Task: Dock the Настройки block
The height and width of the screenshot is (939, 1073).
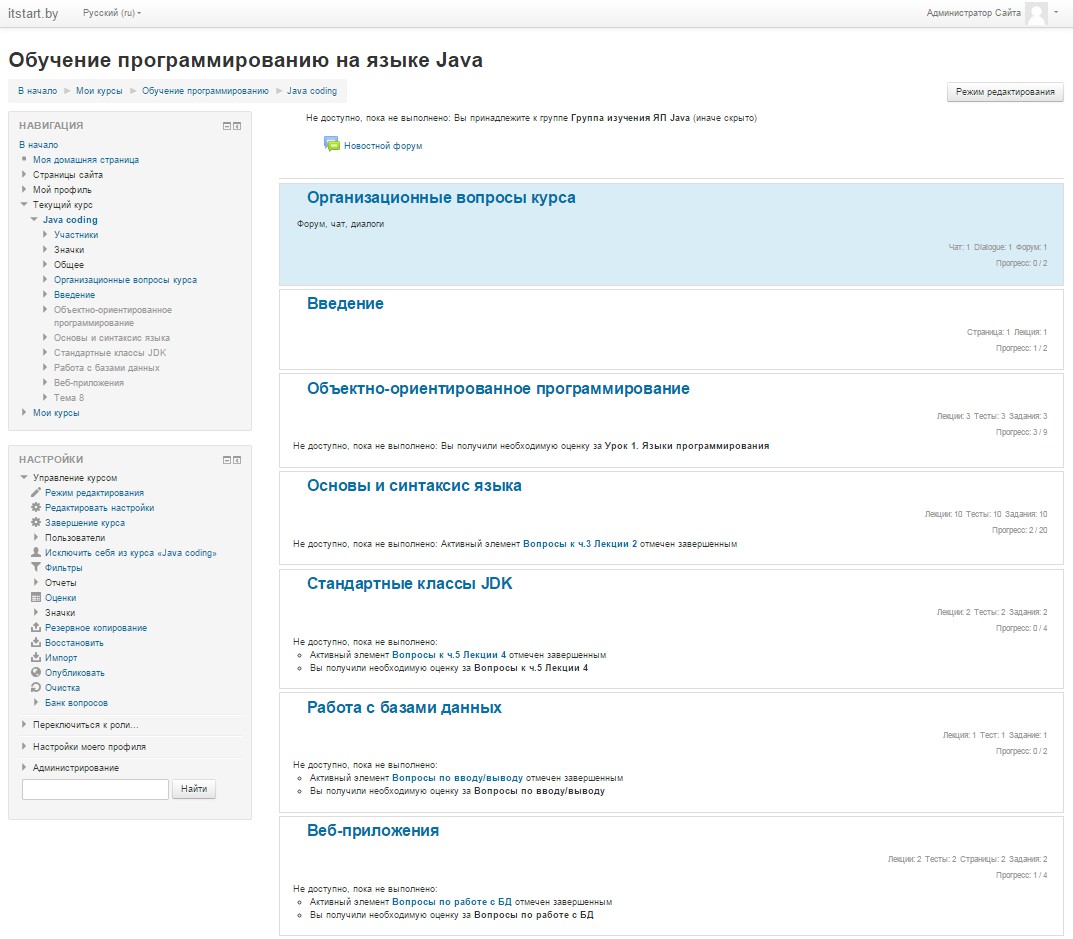Action: click(x=237, y=460)
